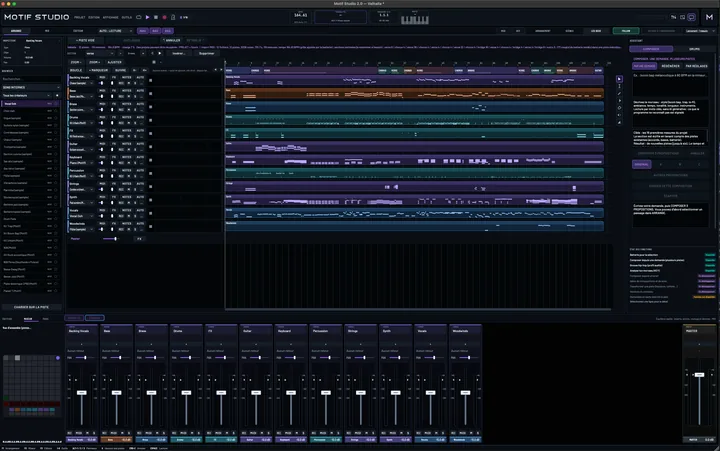The height and width of the screenshot is (451, 720).
Task: Click the purple dot on the pad grid
Action: point(58,358)
